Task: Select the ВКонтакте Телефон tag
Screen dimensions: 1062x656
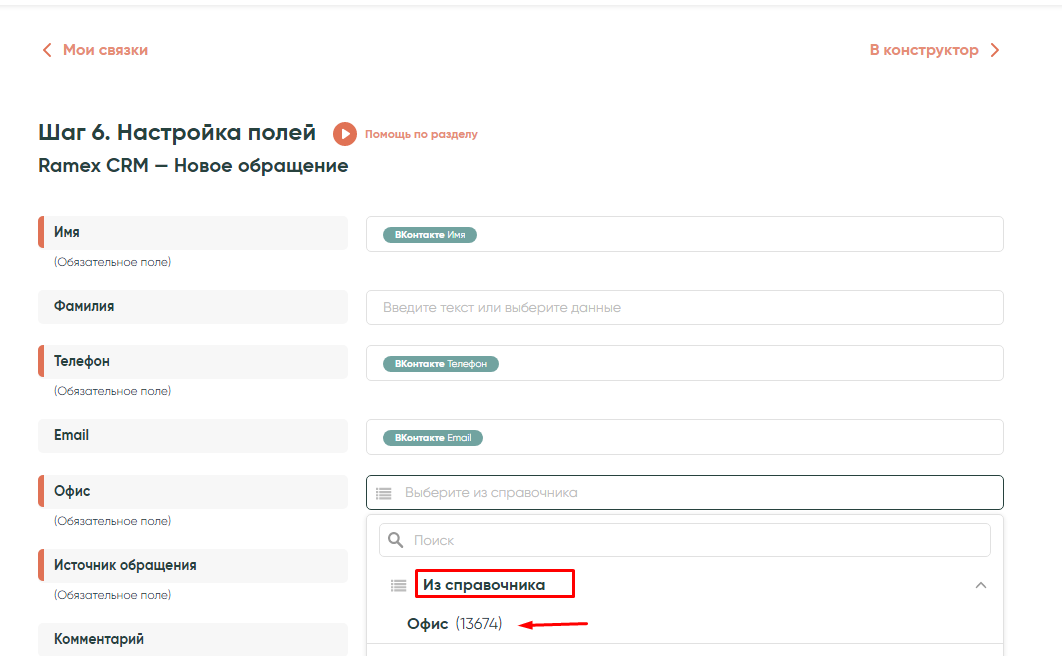Action: [440, 364]
